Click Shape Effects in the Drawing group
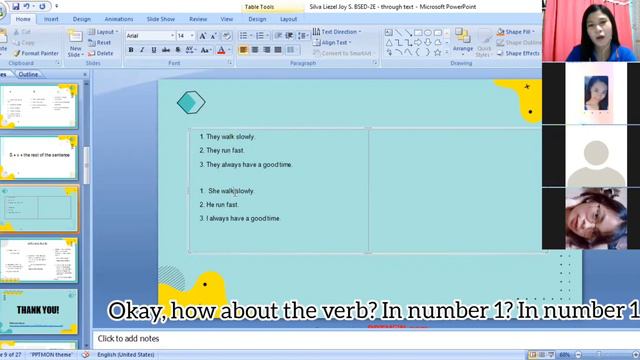Viewport: 640px width, 360px height. click(x=518, y=53)
